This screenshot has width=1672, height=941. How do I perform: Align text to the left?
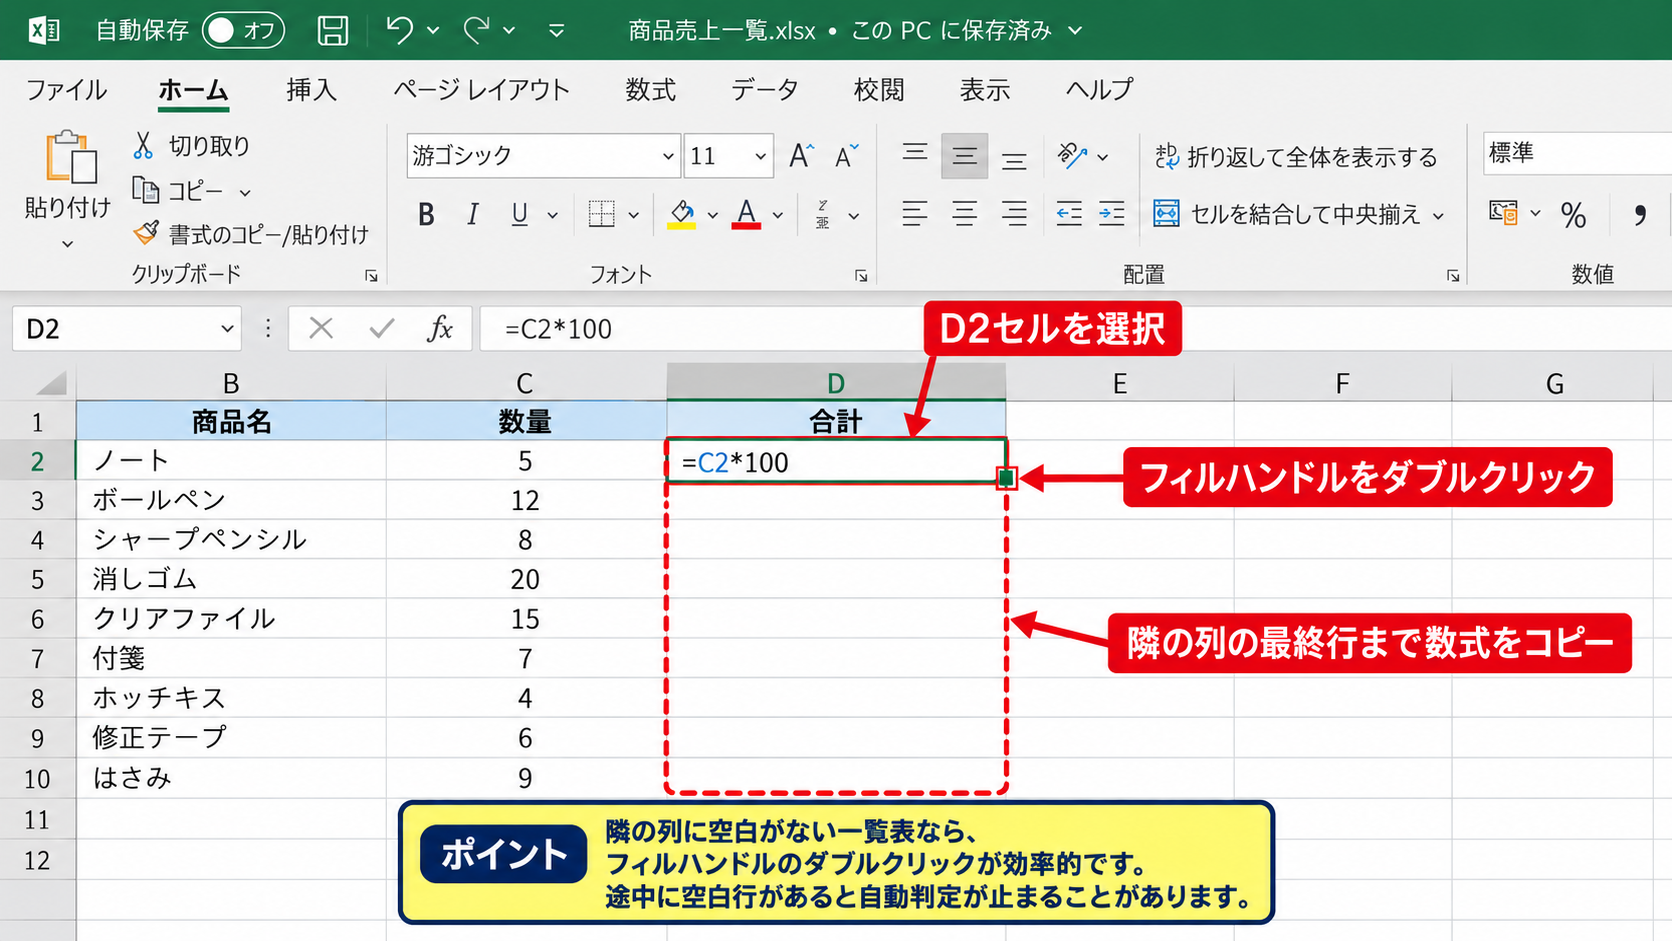click(914, 213)
